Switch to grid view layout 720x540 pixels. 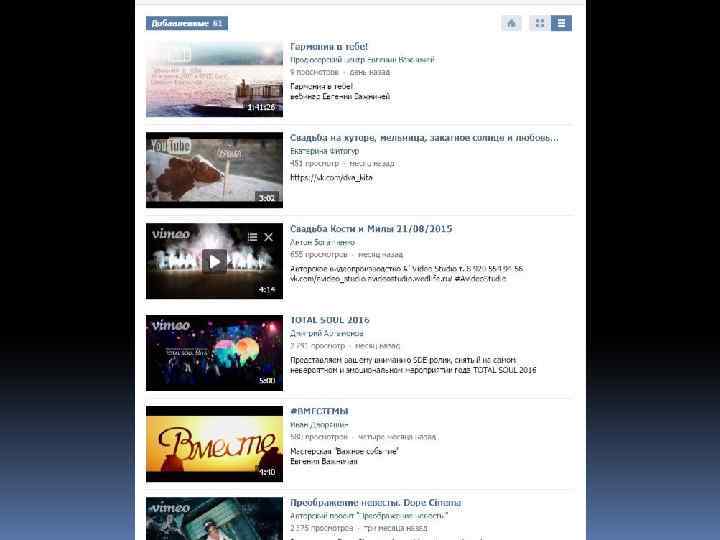(540, 23)
